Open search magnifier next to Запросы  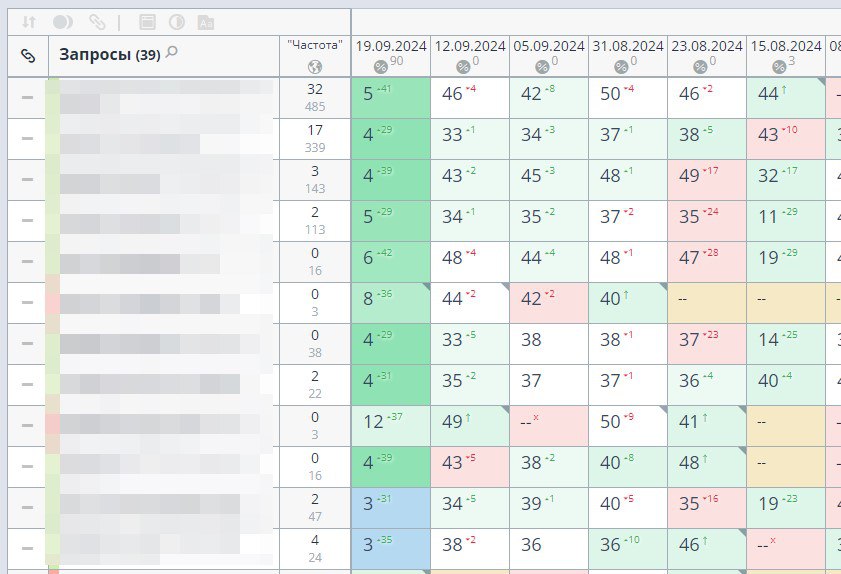point(172,52)
